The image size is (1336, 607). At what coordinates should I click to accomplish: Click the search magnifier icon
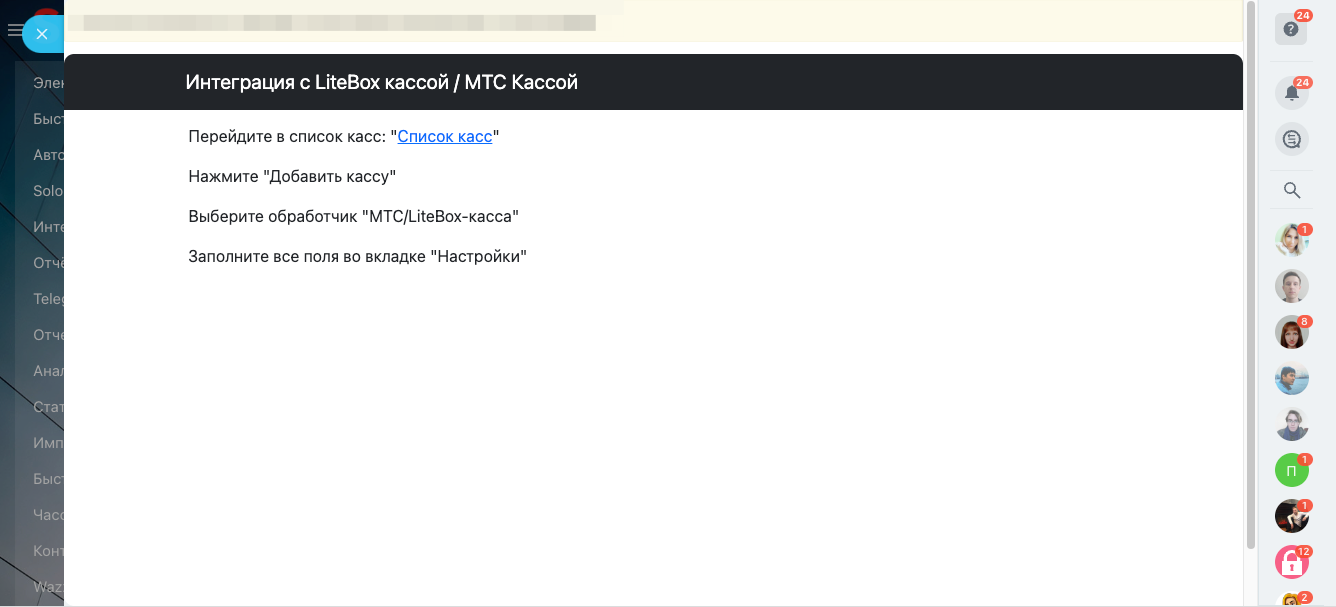tap(1291, 190)
